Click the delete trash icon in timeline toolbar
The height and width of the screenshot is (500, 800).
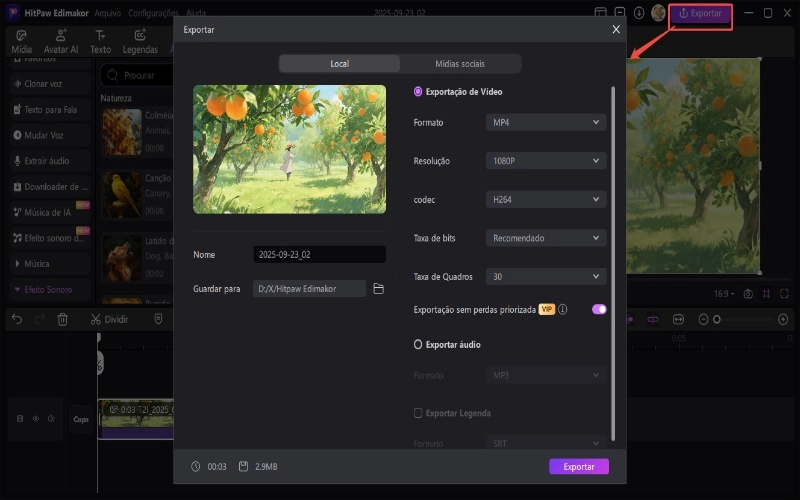tap(62, 319)
